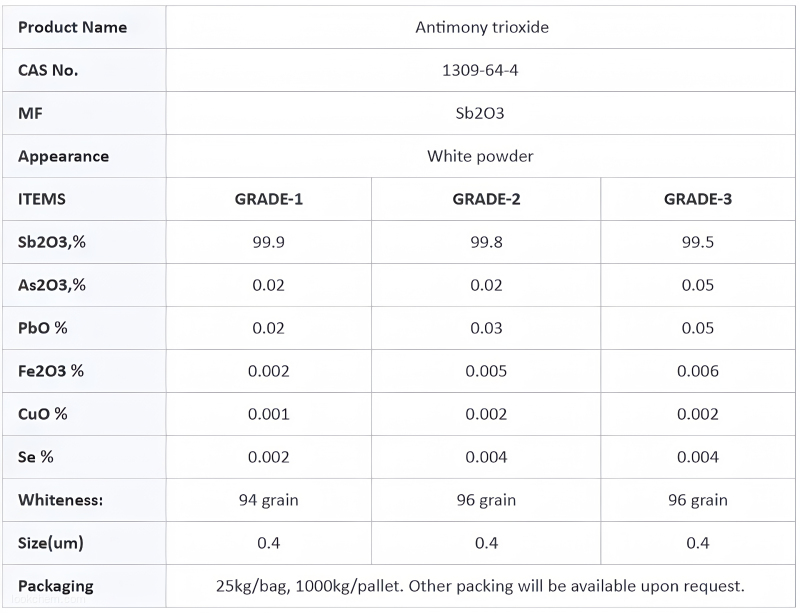Click the As2O3,% row label

(x=52, y=285)
